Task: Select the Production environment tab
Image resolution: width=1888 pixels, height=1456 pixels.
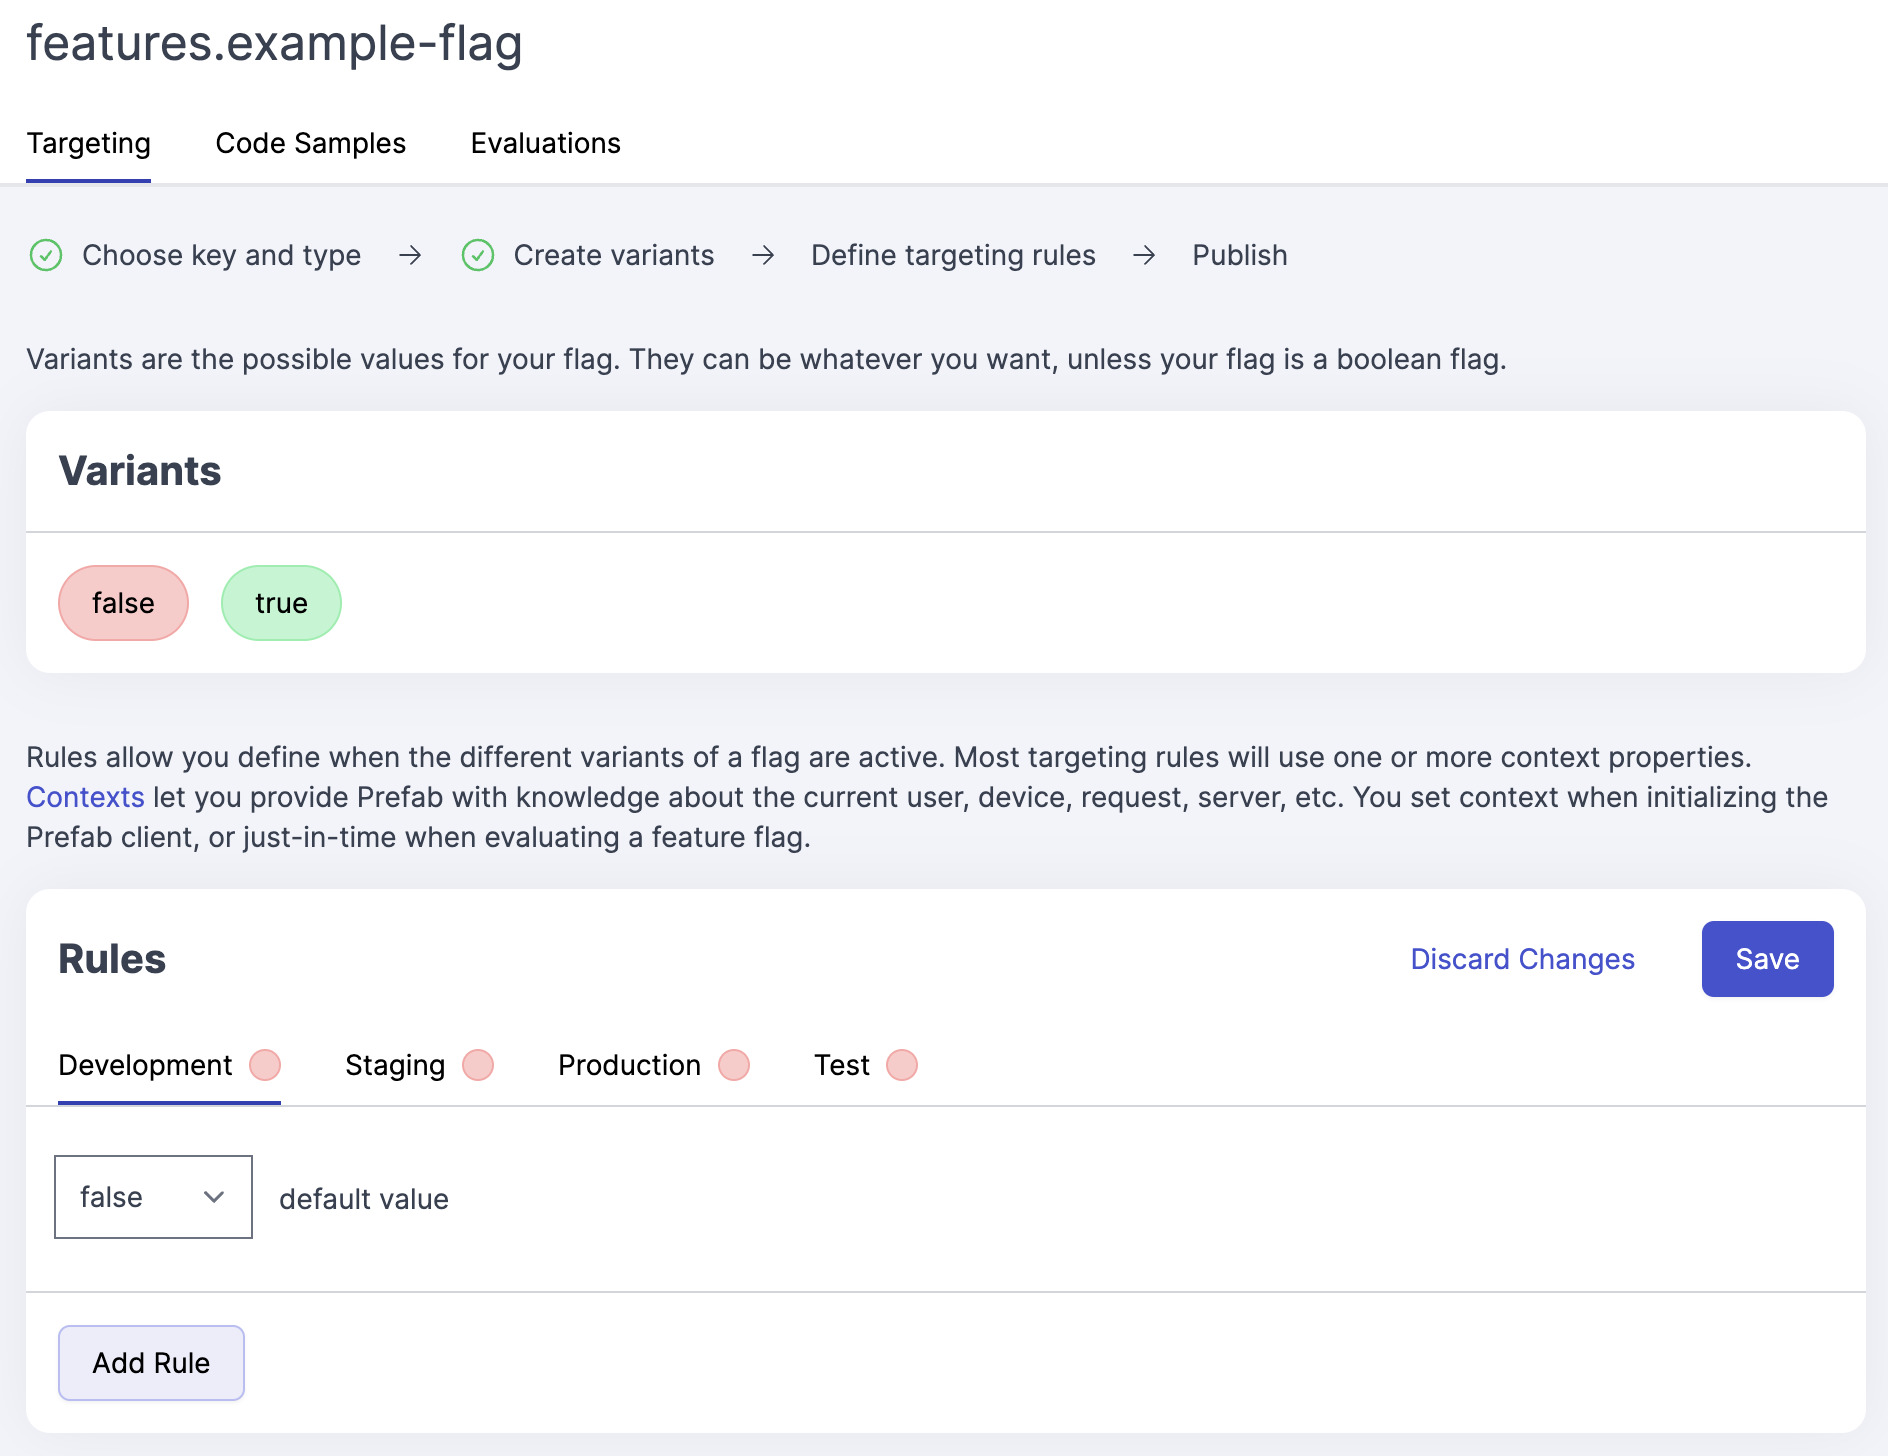Action: 629,1065
